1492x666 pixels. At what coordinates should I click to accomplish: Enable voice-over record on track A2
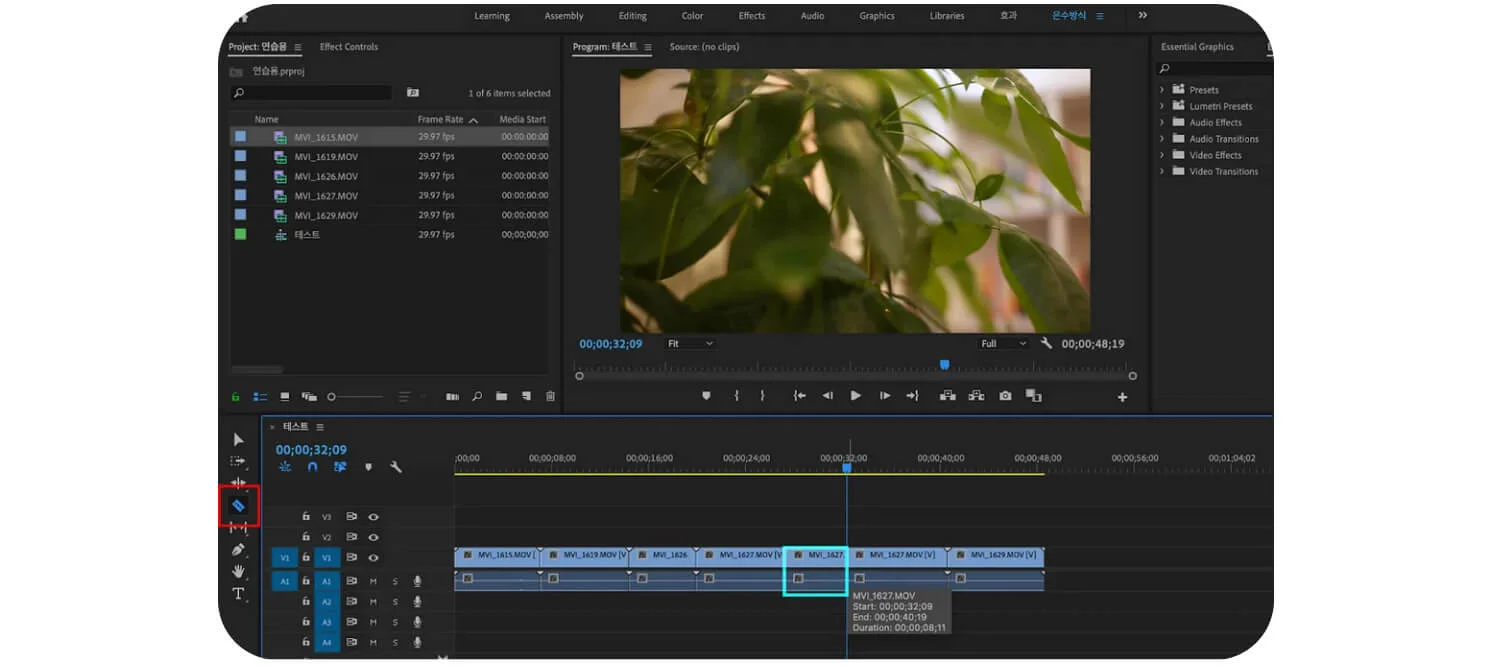coord(417,602)
